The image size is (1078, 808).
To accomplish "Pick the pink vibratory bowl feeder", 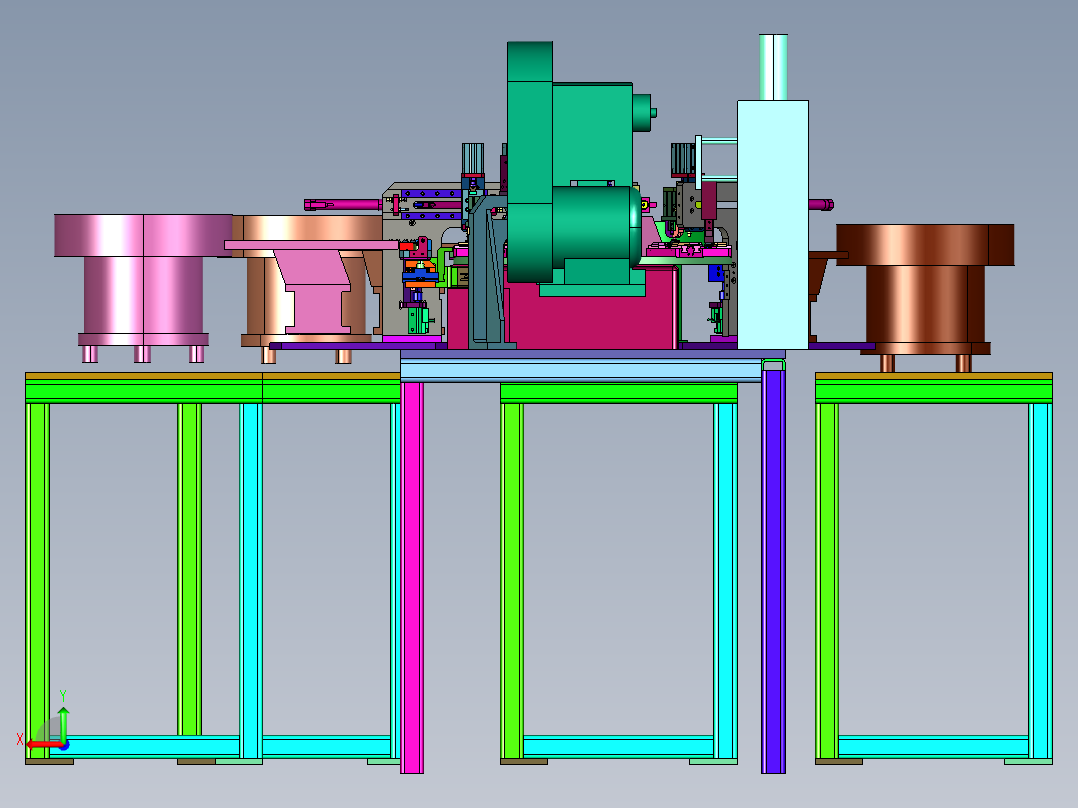I will point(143,287).
